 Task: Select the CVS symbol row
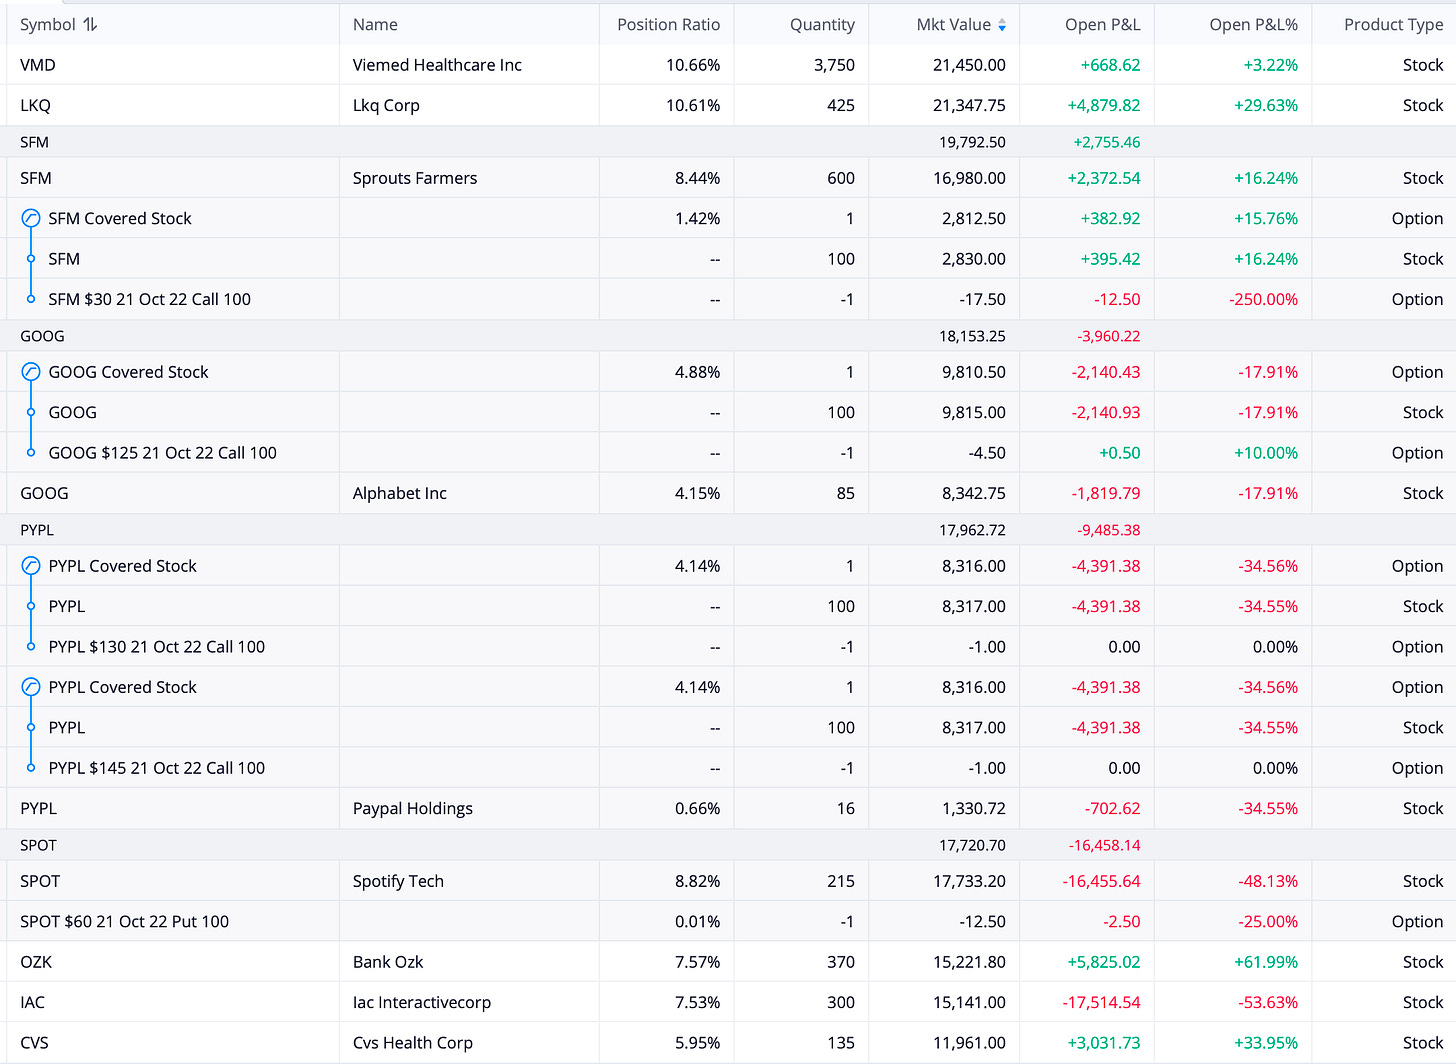[34, 1043]
